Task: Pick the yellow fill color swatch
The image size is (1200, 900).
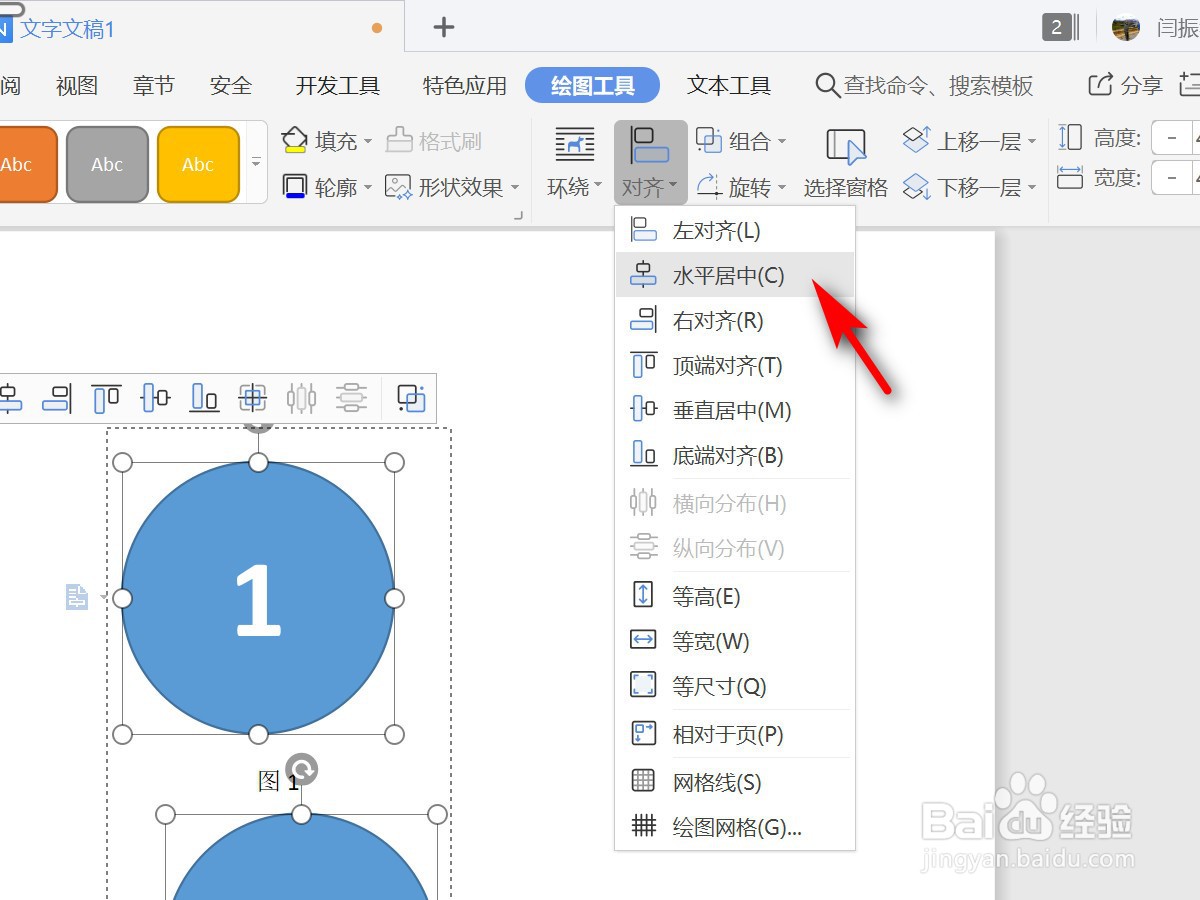Action: 198,163
